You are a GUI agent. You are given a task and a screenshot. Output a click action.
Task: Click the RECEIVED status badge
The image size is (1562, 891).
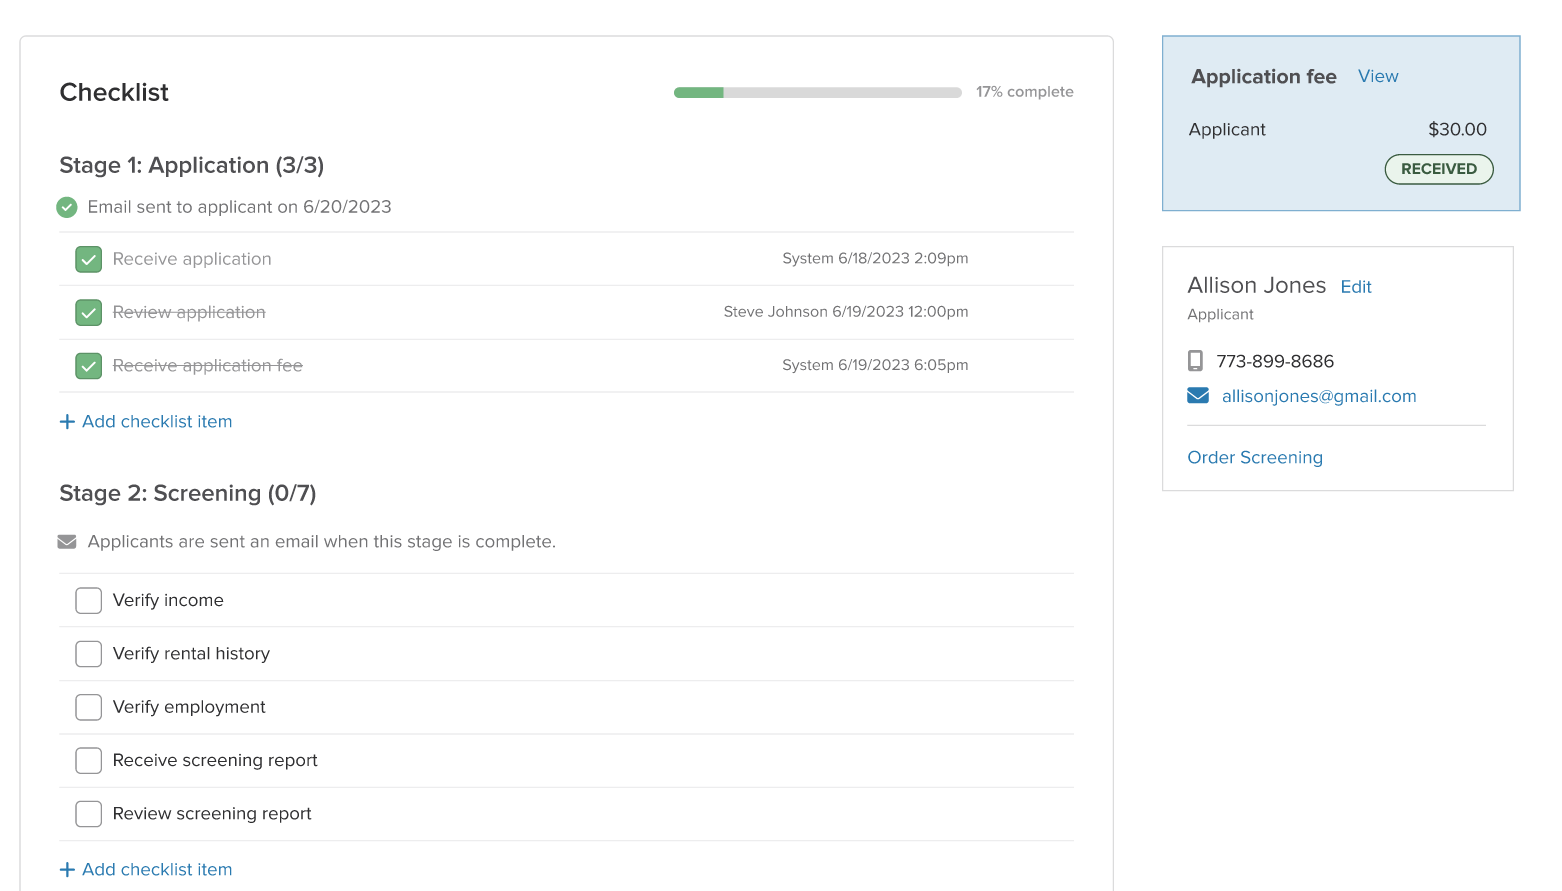point(1438,169)
